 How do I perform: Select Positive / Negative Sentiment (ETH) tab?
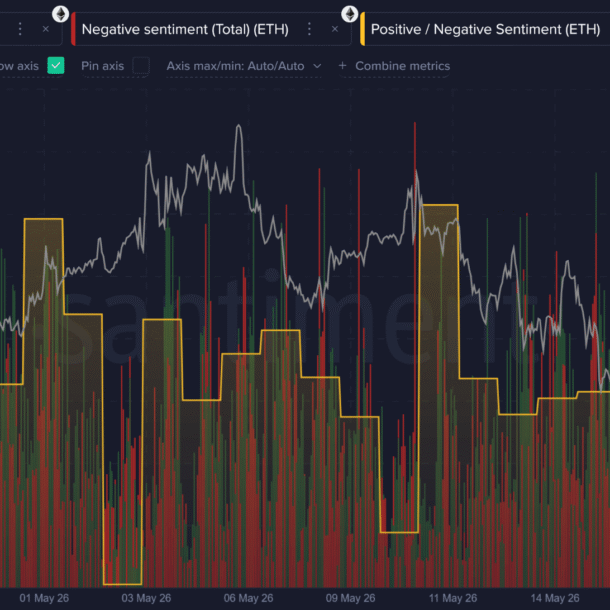coord(485,30)
